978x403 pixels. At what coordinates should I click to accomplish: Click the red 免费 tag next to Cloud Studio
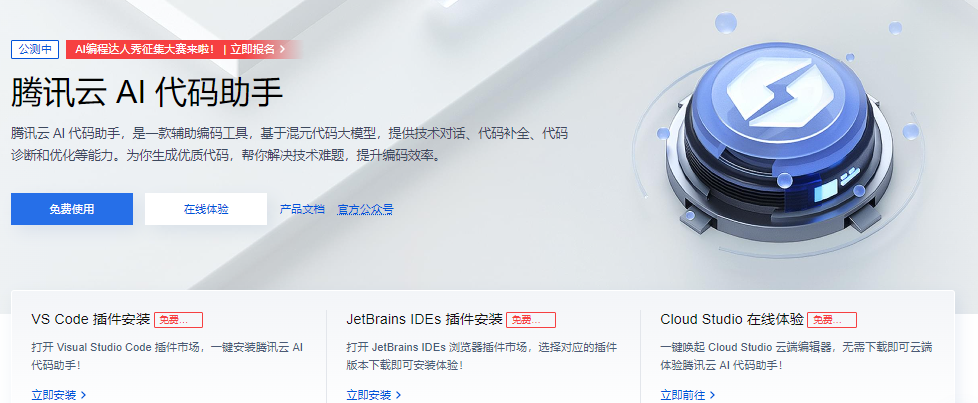832,320
